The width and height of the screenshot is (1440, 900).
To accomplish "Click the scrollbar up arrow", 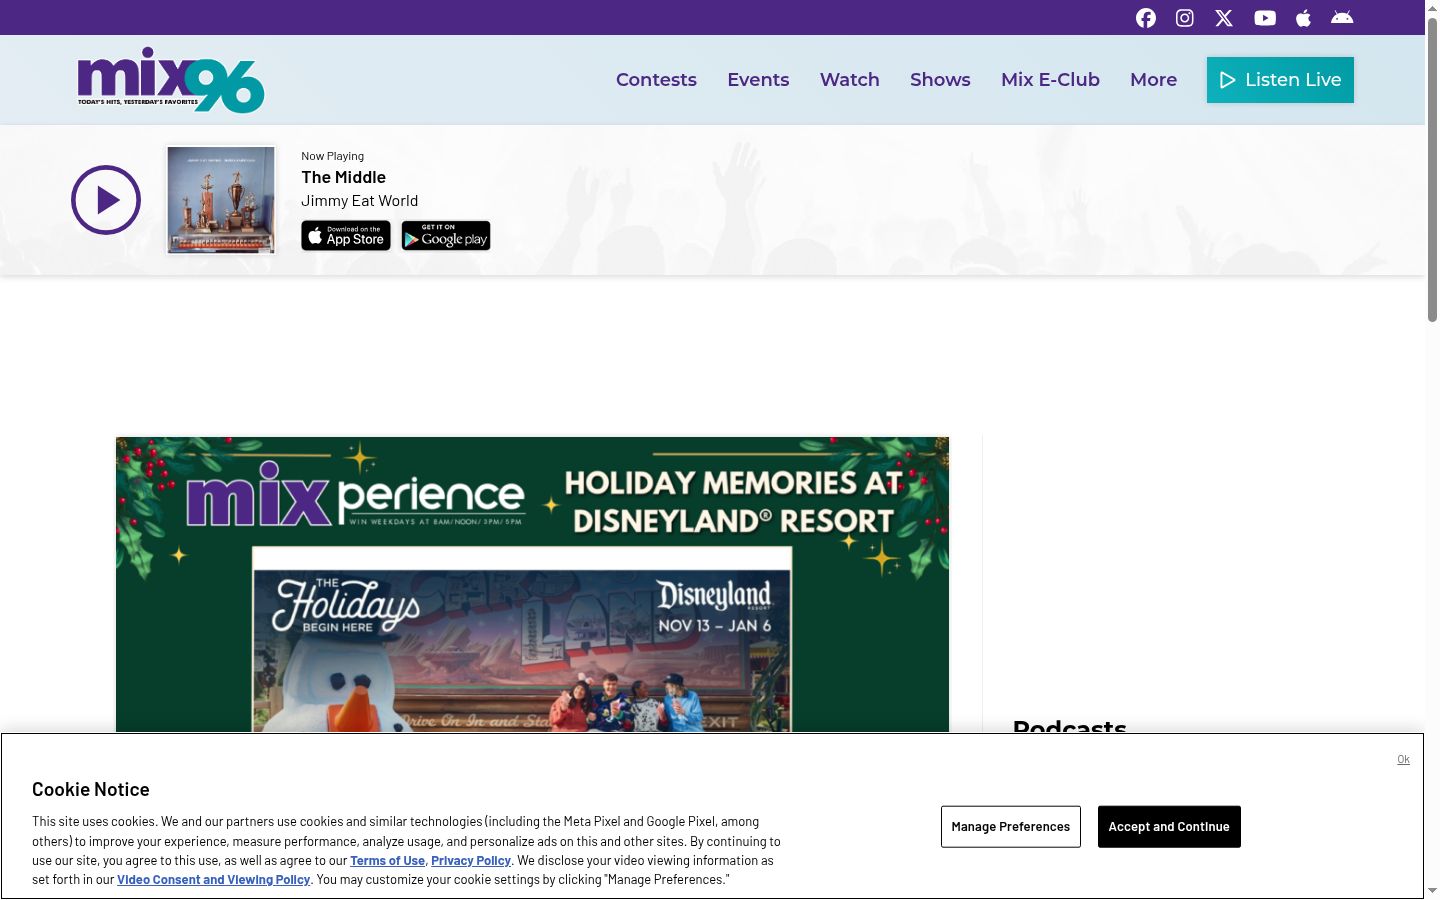I will tap(1432, 7).
